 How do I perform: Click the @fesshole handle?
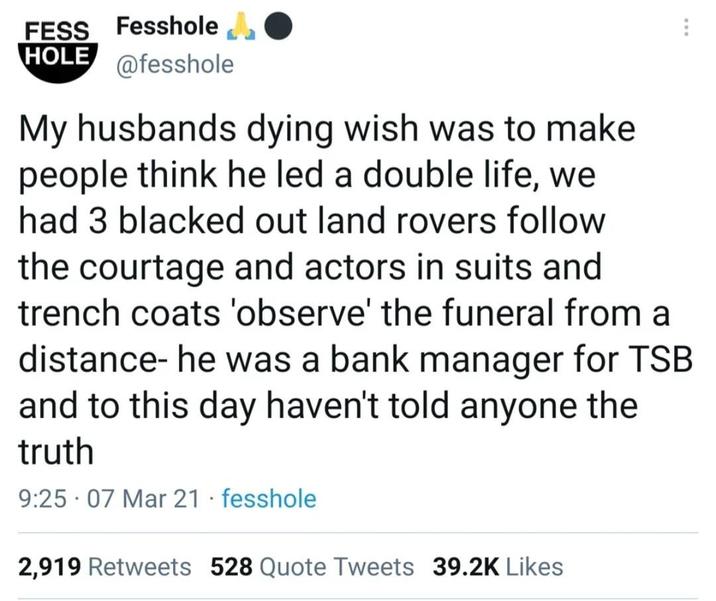(175, 66)
